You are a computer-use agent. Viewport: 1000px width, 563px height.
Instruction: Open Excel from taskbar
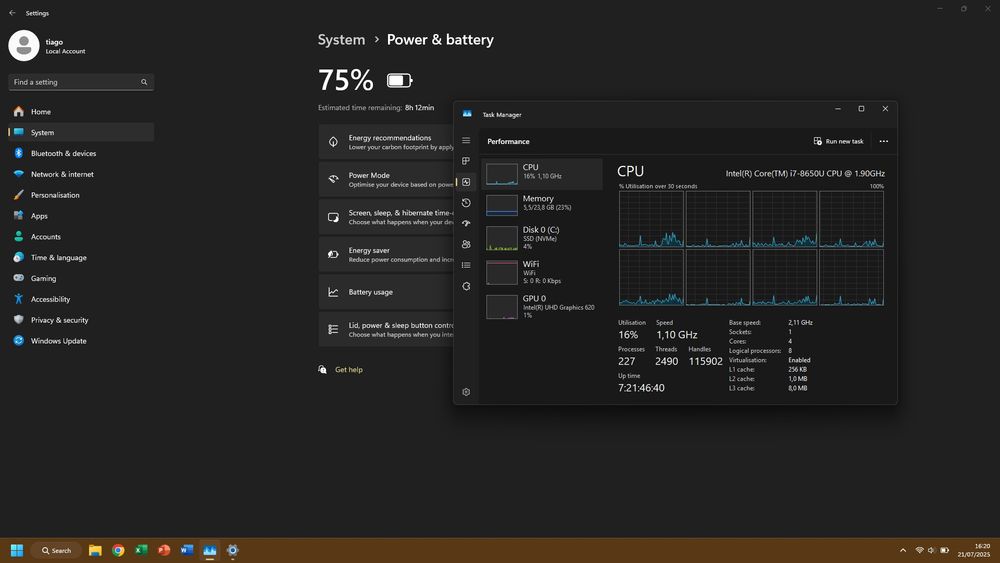[x=141, y=550]
